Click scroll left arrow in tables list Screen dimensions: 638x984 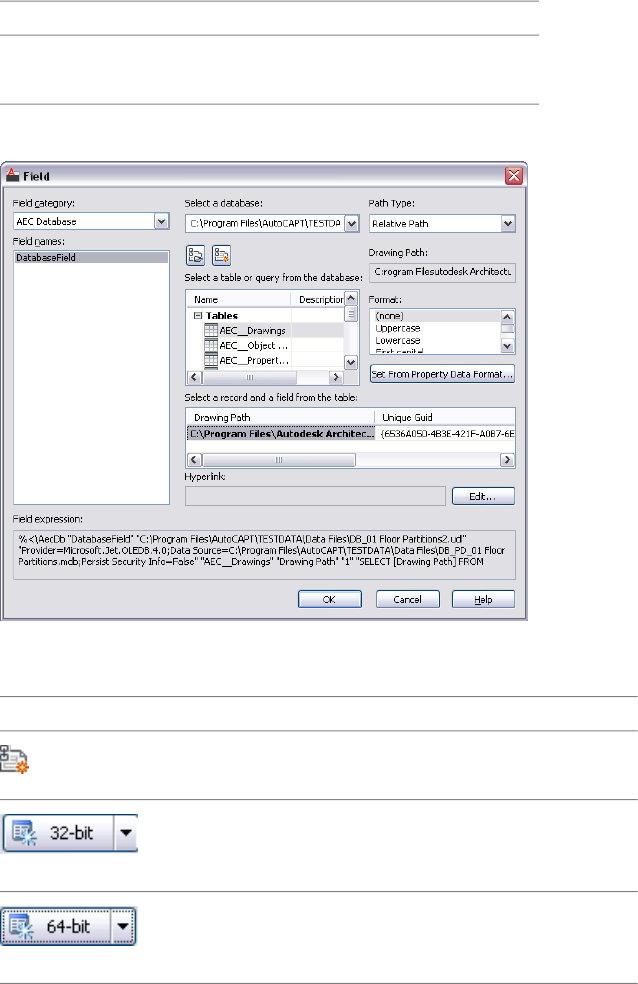click(194, 377)
